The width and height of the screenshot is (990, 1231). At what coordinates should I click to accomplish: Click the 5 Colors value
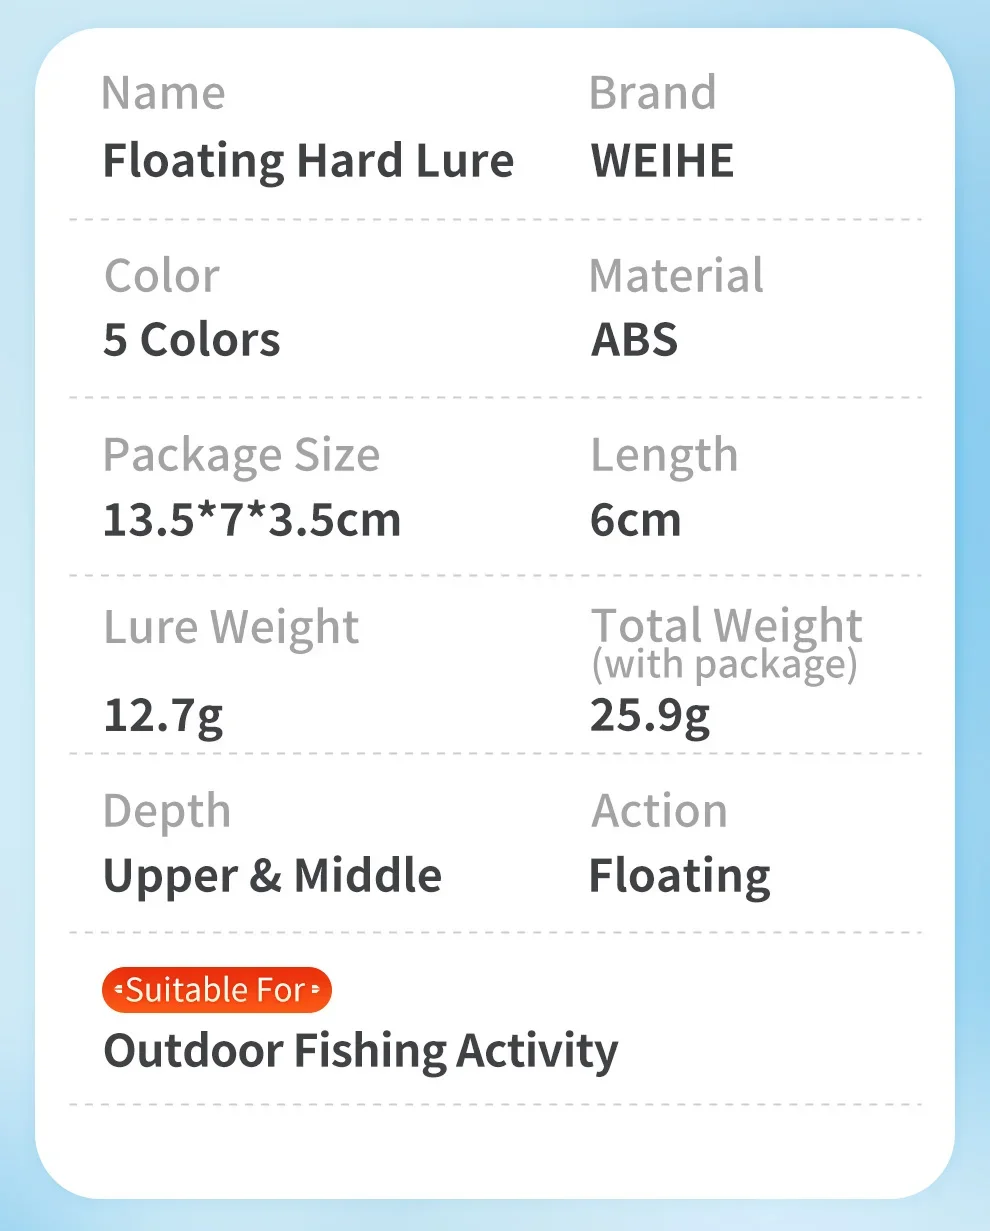tap(192, 340)
